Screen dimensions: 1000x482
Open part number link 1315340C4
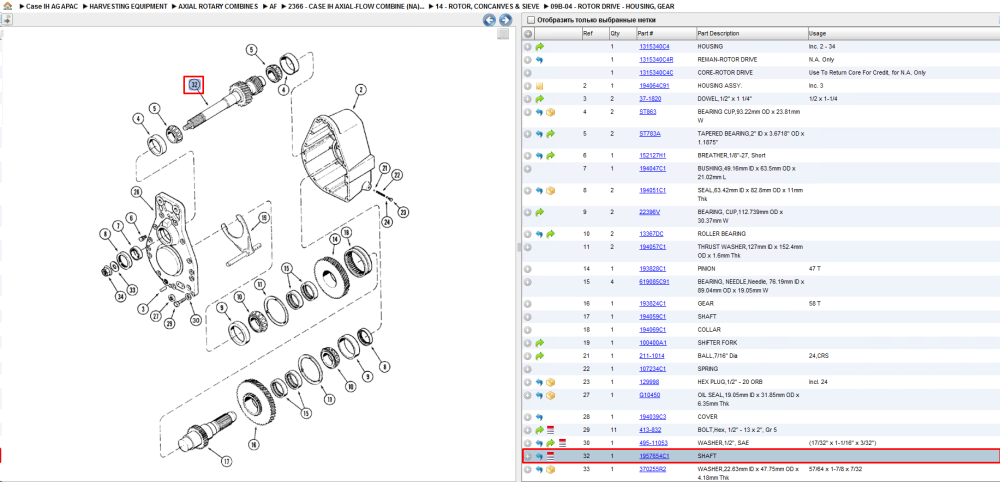click(654, 47)
